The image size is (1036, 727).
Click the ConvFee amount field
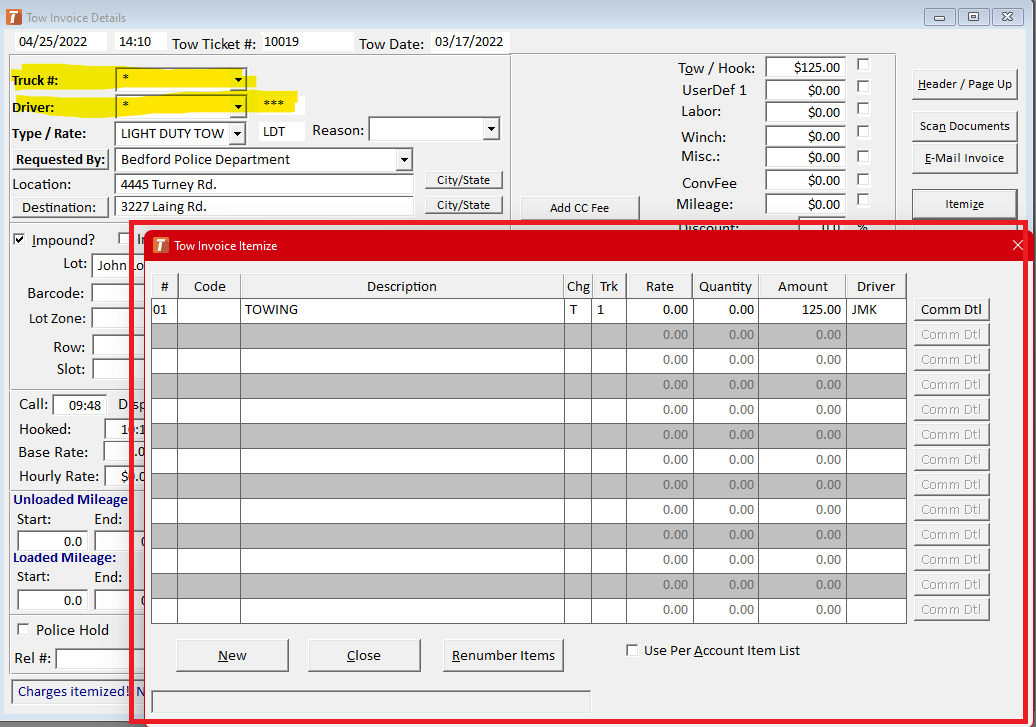coord(805,180)
